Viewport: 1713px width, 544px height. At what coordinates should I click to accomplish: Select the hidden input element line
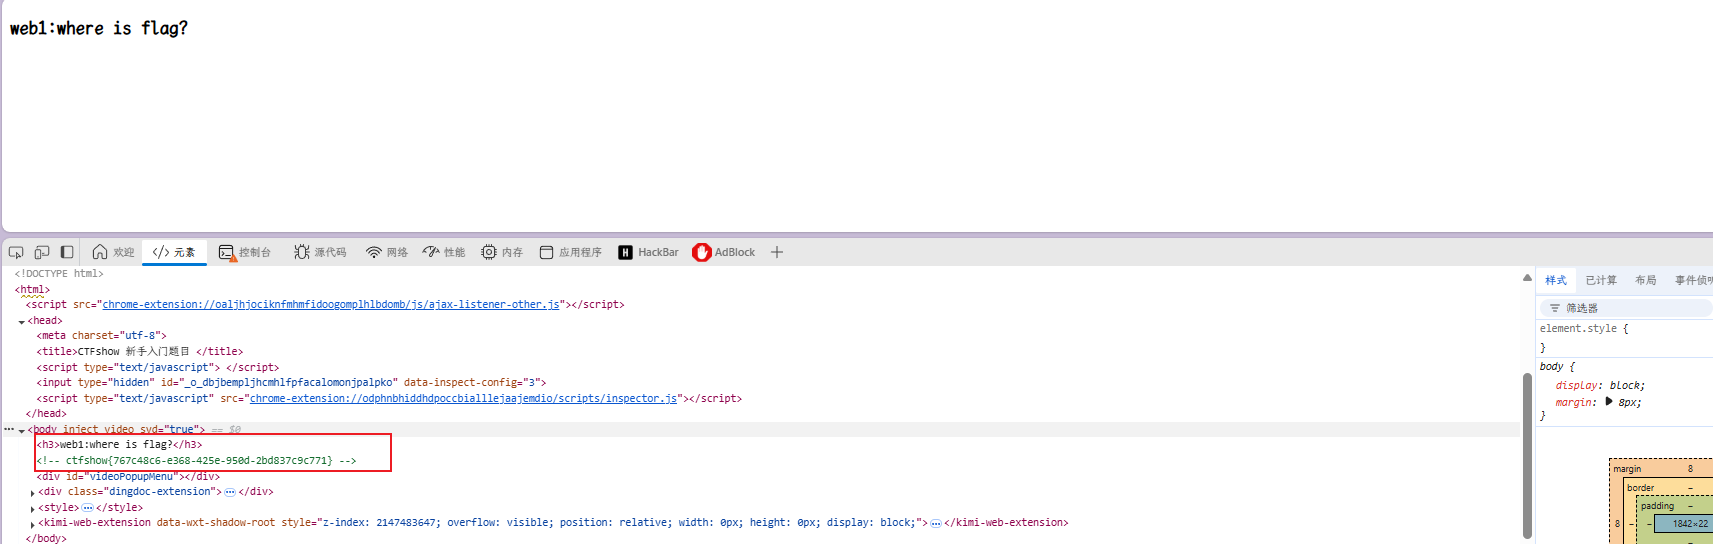pos(291,383)
